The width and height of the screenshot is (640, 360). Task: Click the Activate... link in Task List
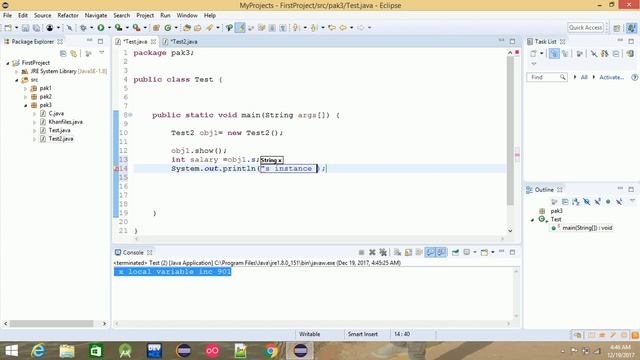611,77
